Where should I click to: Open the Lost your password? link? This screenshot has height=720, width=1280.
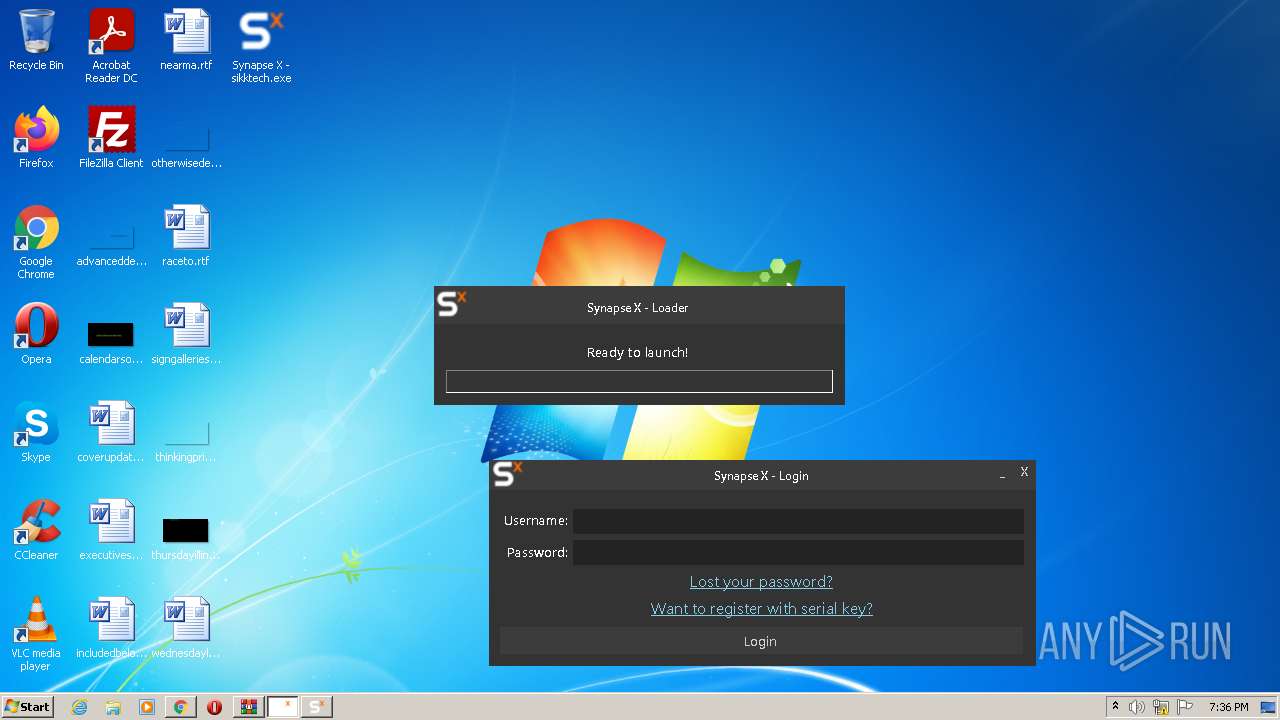761,582
